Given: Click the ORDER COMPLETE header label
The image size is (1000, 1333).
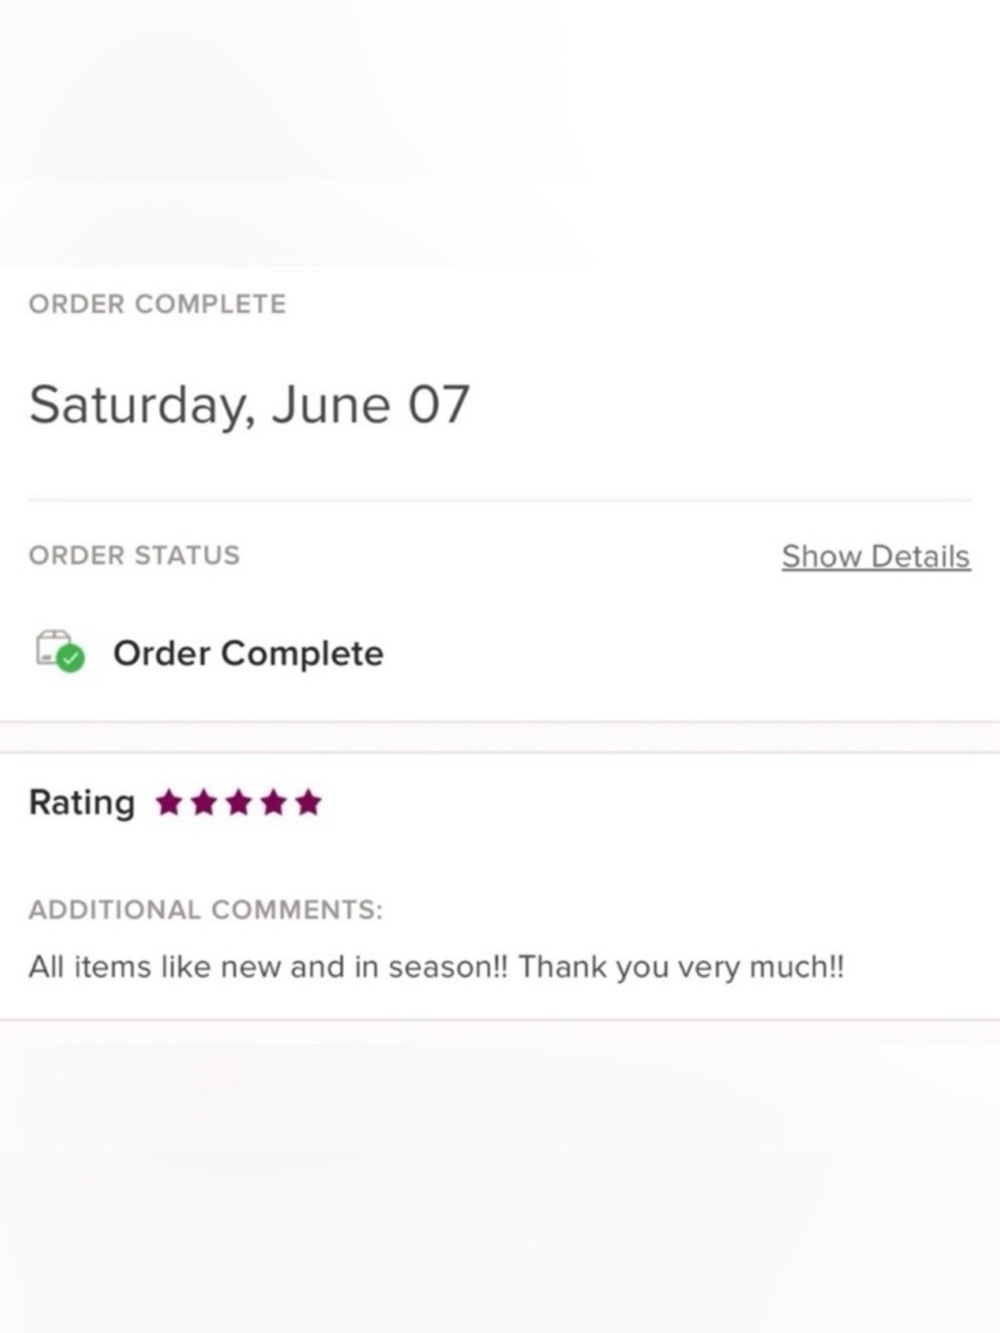Looking at the screenshot, I should 157,304.
